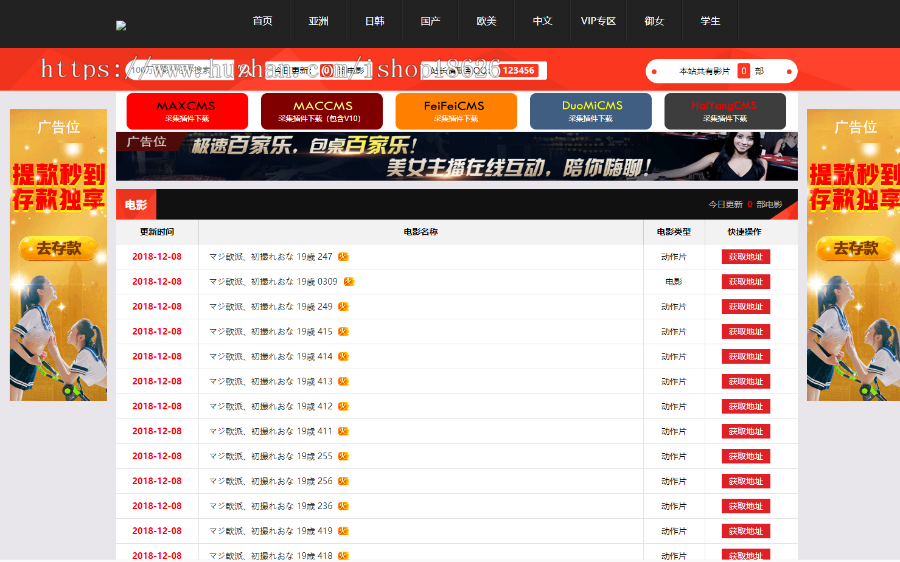The image size is (900, 562).
Task: Open the movie title ending 236
Action: [x=271, y=506]
